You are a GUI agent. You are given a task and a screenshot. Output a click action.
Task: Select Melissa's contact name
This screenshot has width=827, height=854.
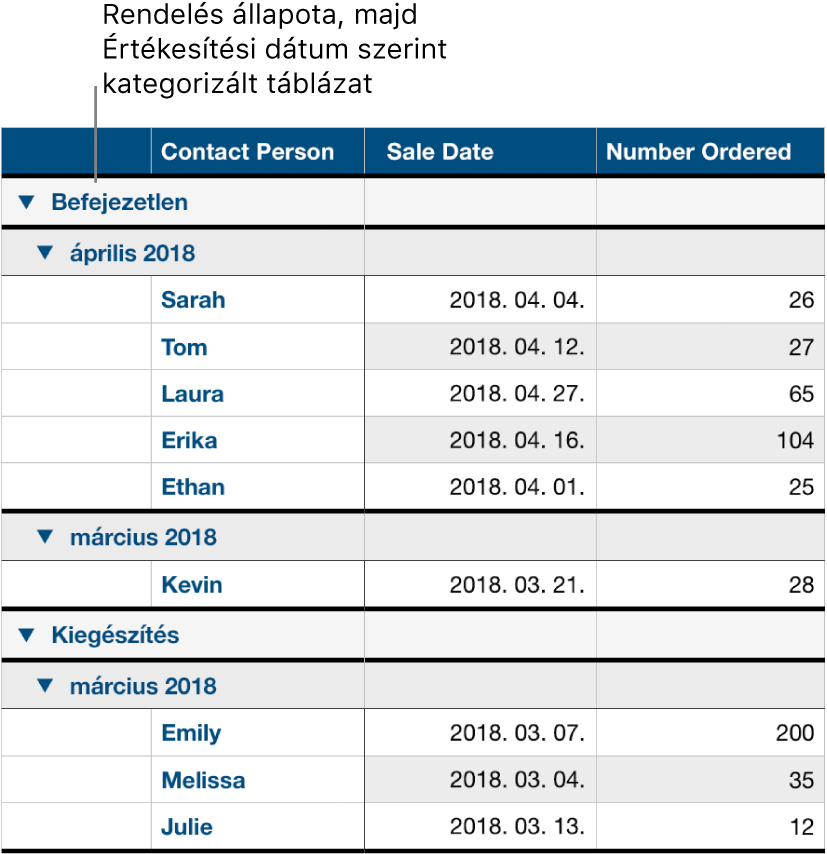(x=202, y=779)
